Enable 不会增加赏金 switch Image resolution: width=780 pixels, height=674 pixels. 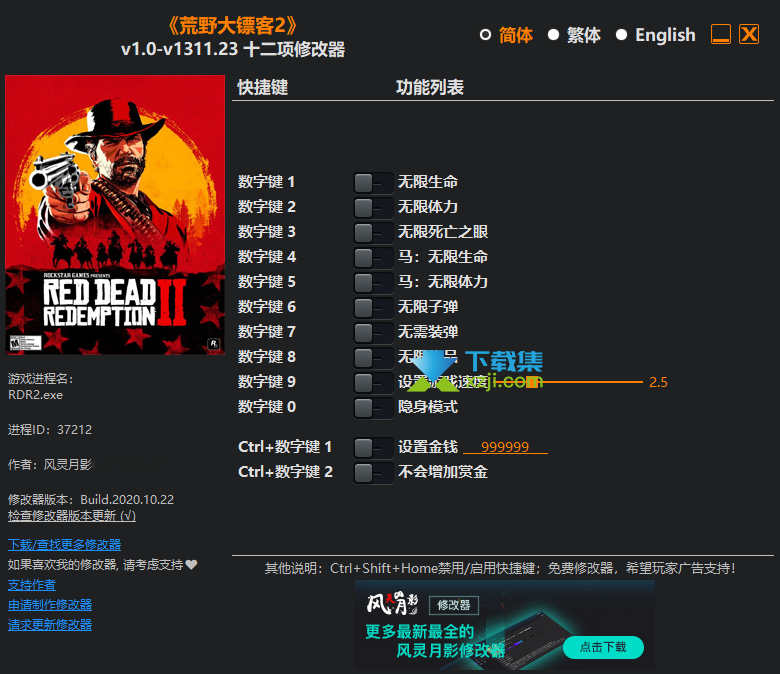click(373, 473)
